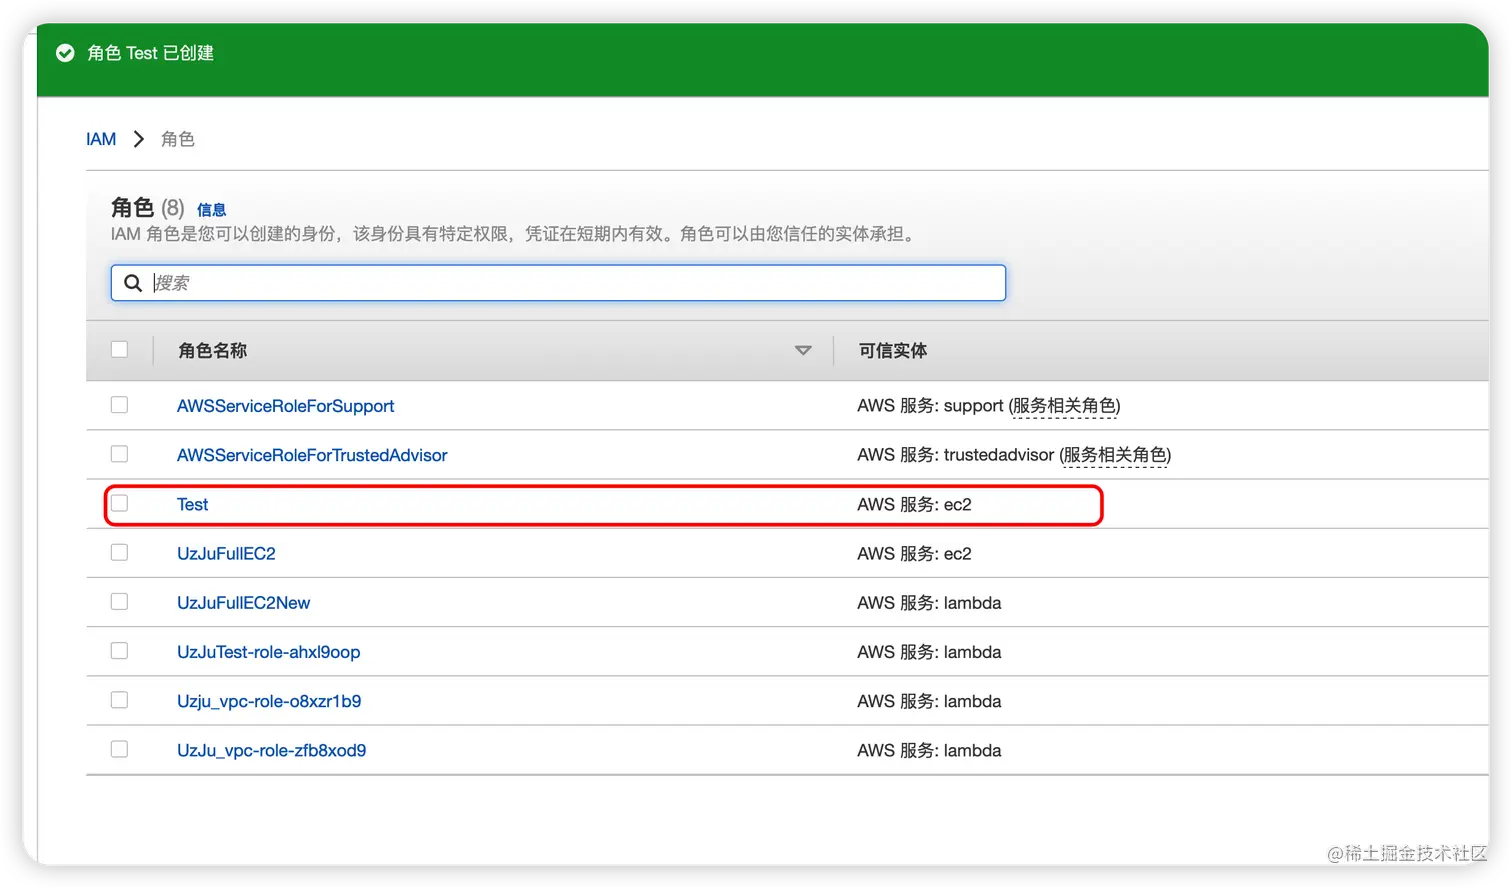The image size is (1512, 888).
Task: Click 'AWS 服务: lambda' in UzJu_vpc-role-zfb8xod9 row
Action: point(929,750)
